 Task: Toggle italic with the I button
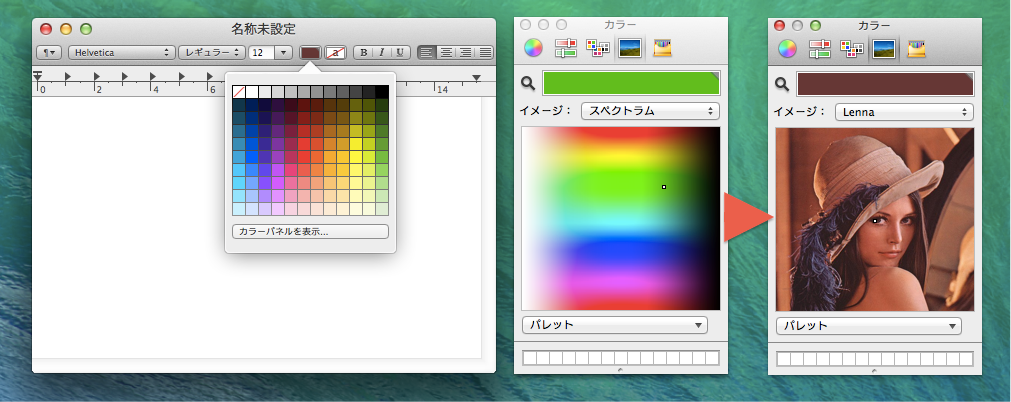[382, 52]
